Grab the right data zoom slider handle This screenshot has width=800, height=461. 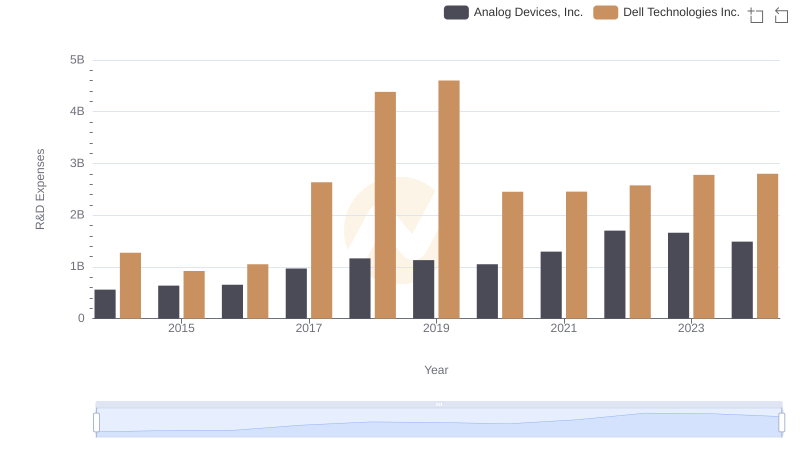coord(781,422)
